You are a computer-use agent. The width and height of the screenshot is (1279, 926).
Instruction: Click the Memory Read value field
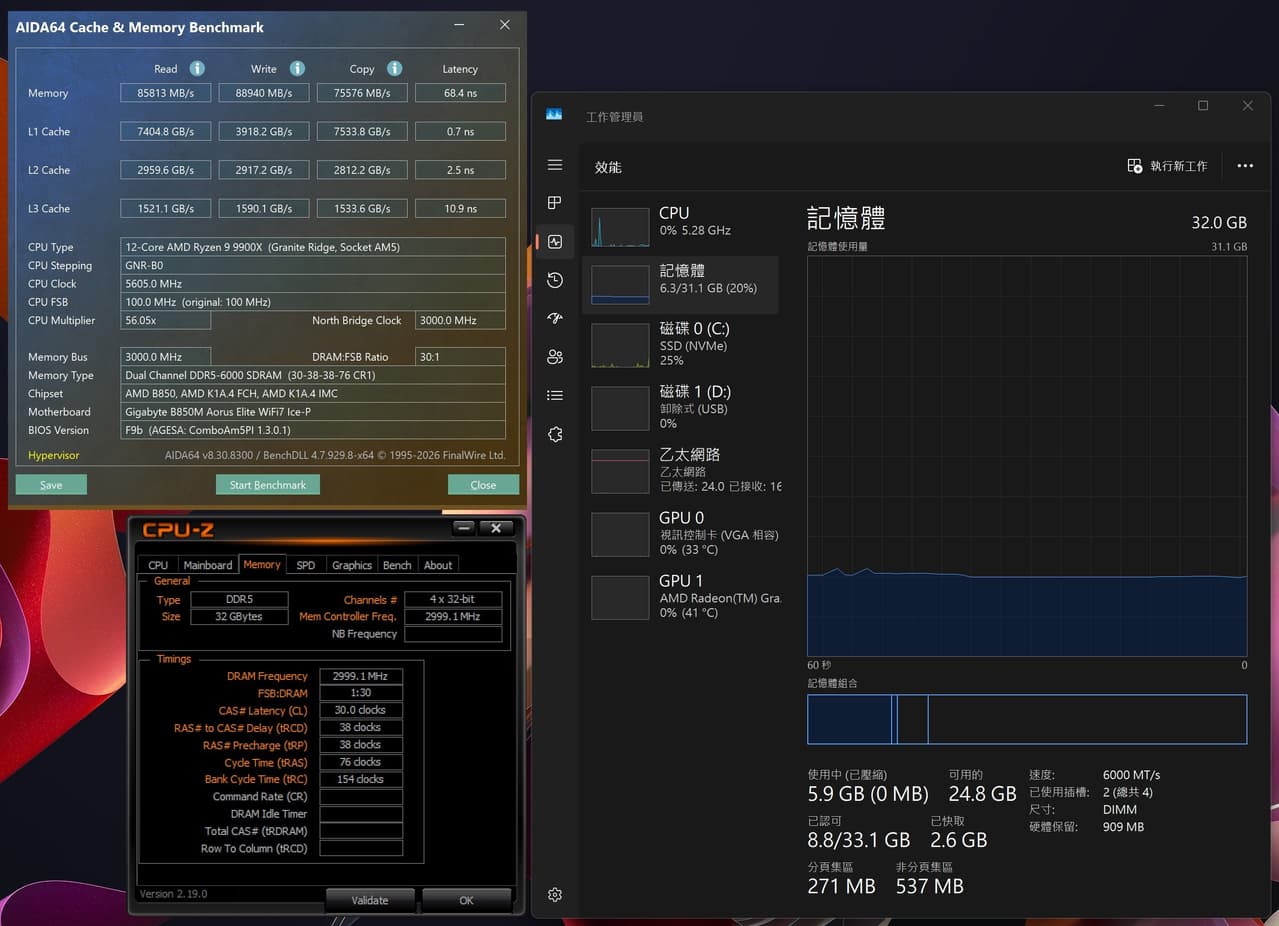point(166,93)
